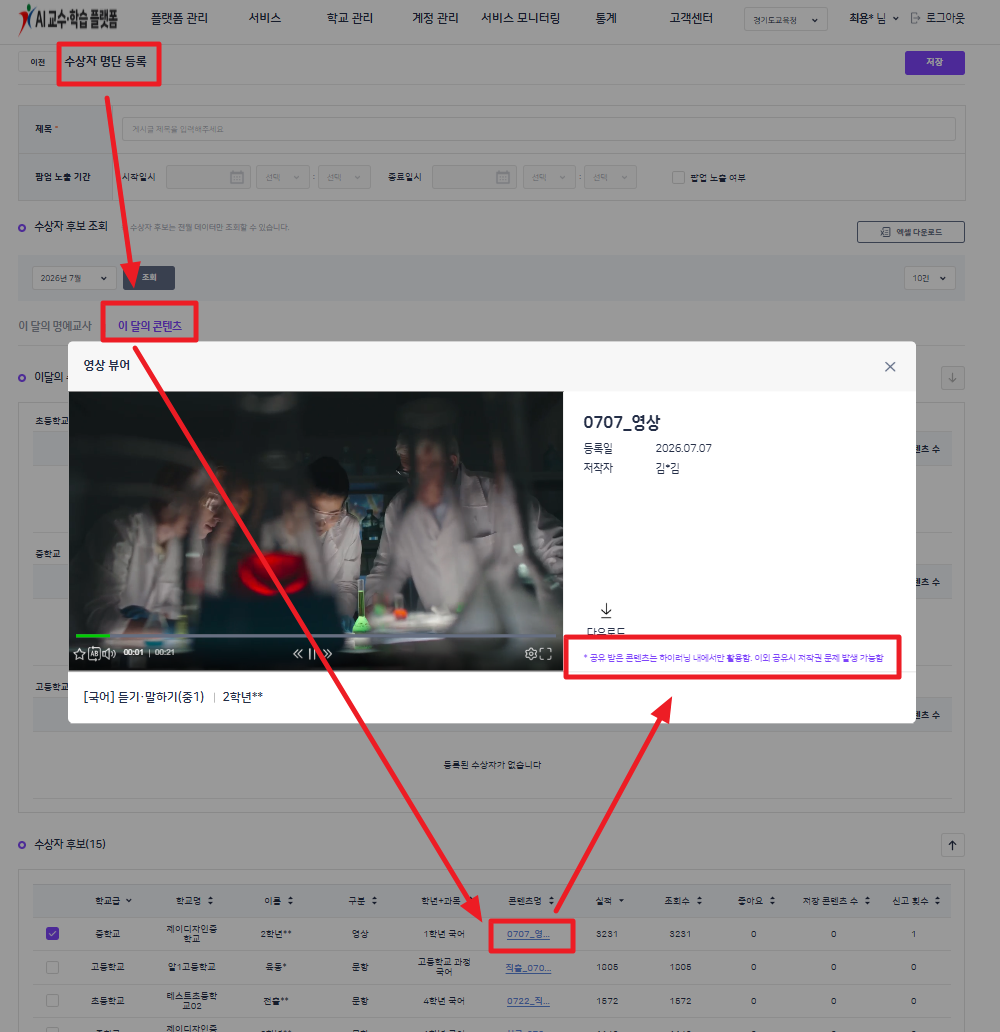The height and width of the screenshot is (1032, 1000).
Task: Open 플랫폼 관리 menu
Action: tap(179, 18)
